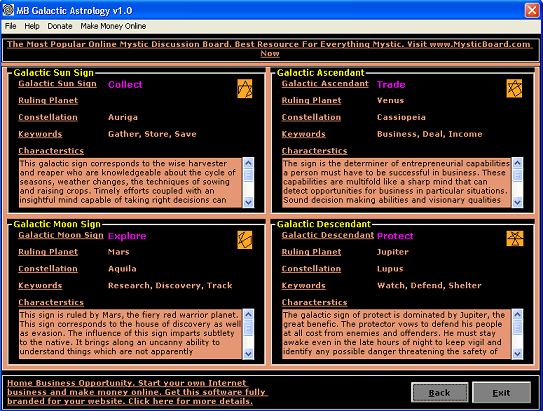
Task: Open the MysticBoard.com banner link
Action: (x=270, y=49)
